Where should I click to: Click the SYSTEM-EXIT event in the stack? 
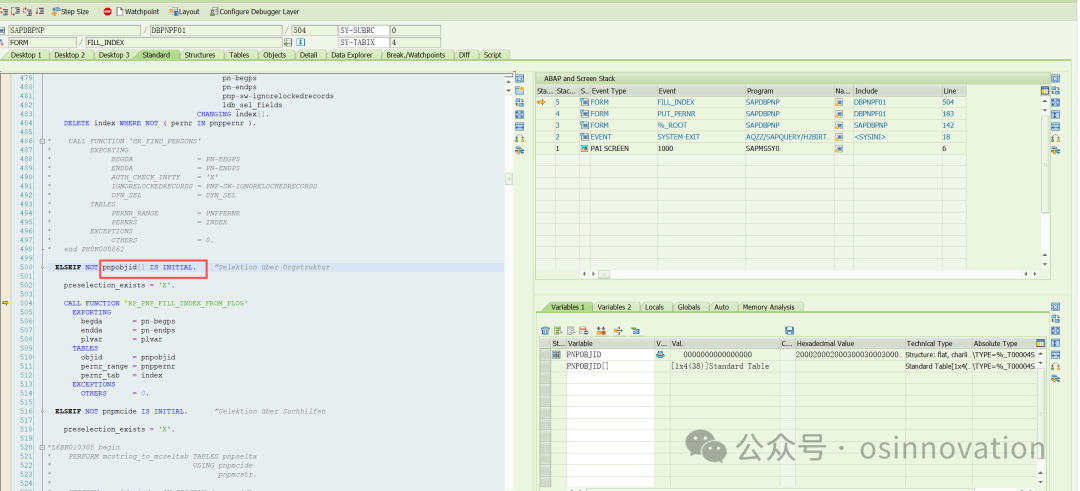pyautogui.click(x=678, y=137)
